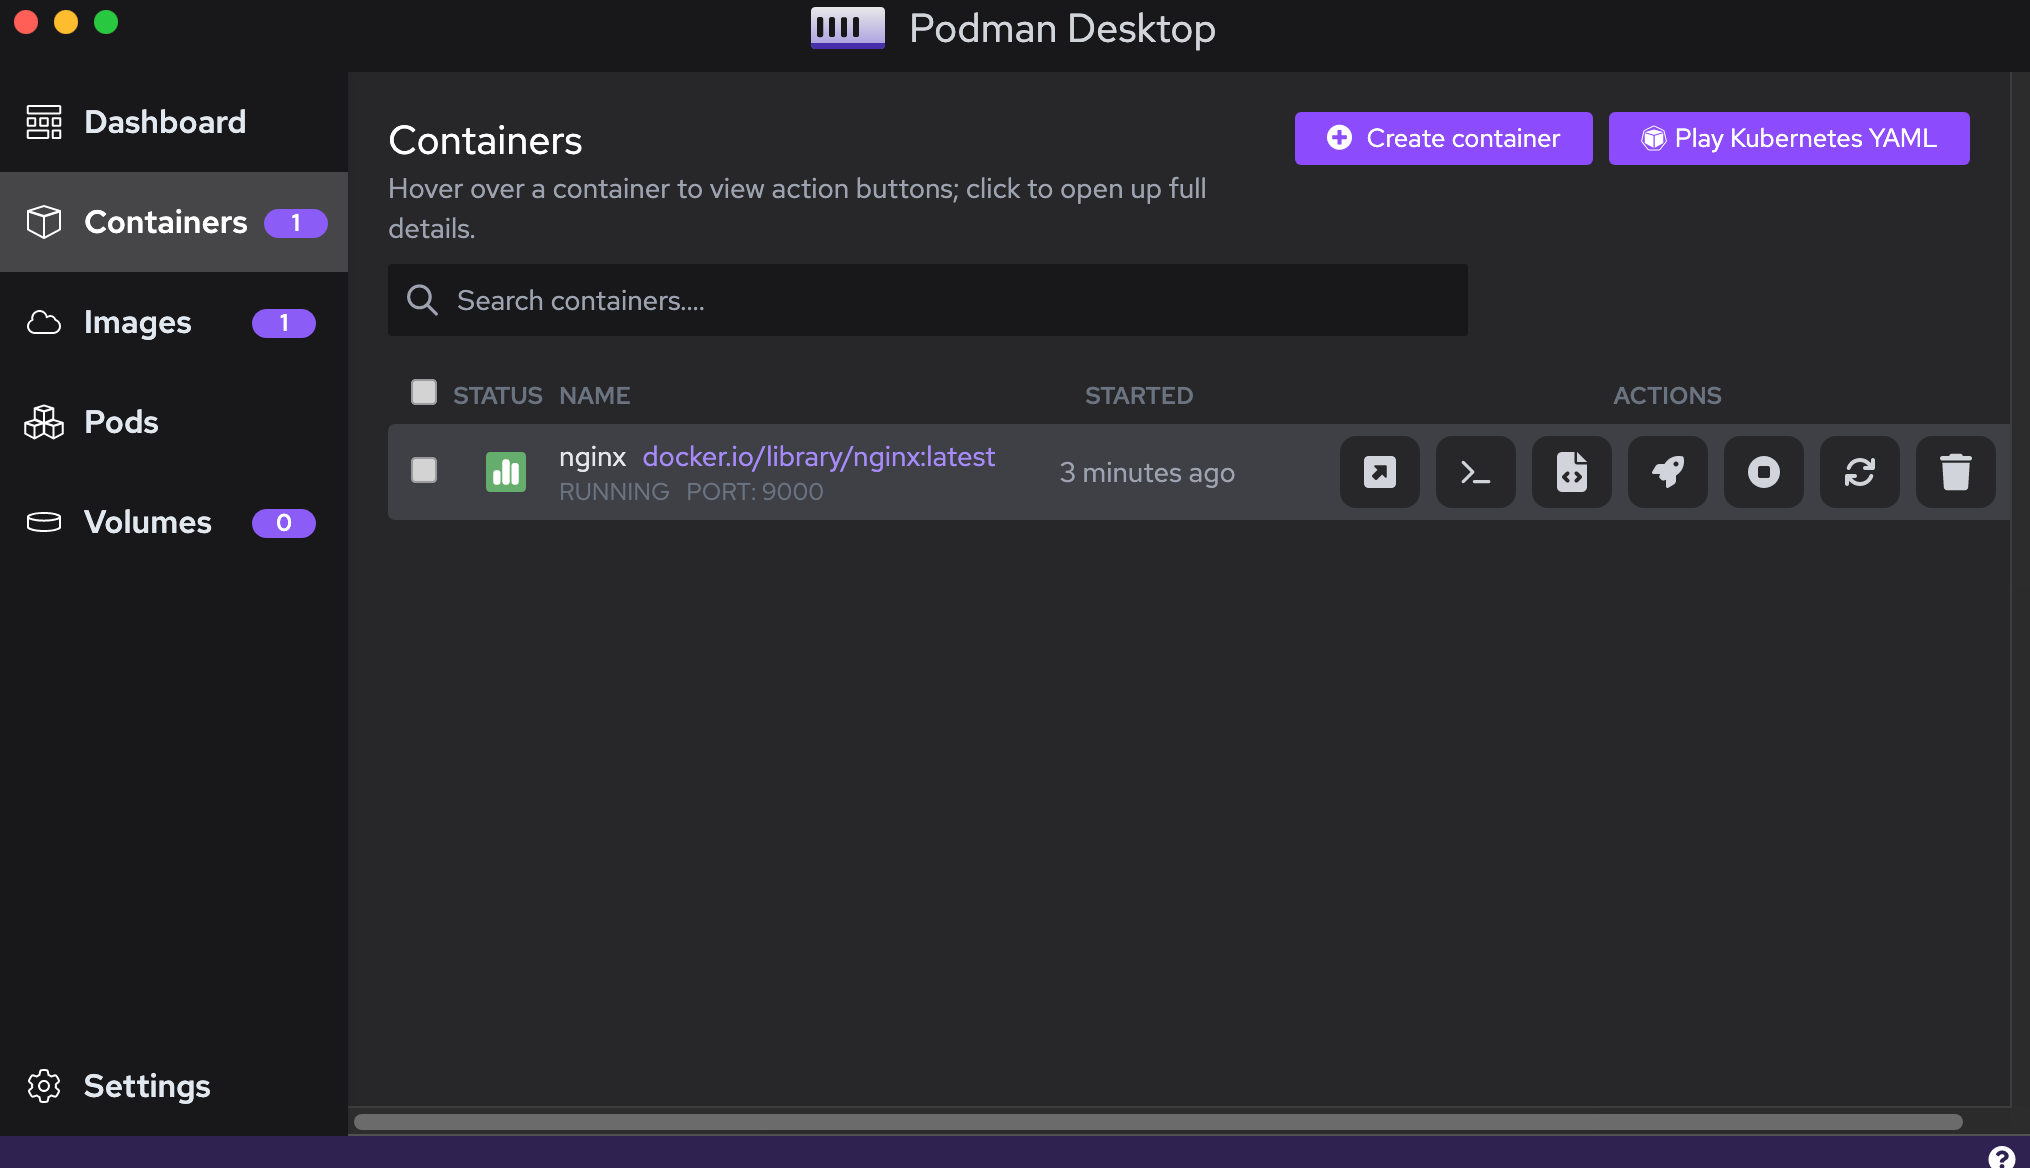Tick the header checkbox above the container list
The height and width of the screenshot is (1168, 2030).
pos(423,392)
